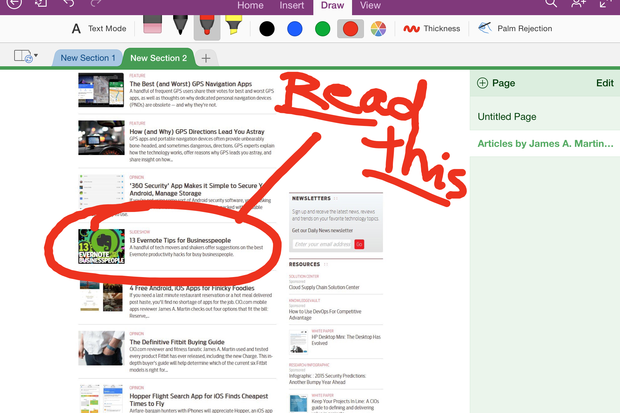Tap the Keep Your Projects In Line thumbnail
620x413 pixels.
(x=299, y=404)
